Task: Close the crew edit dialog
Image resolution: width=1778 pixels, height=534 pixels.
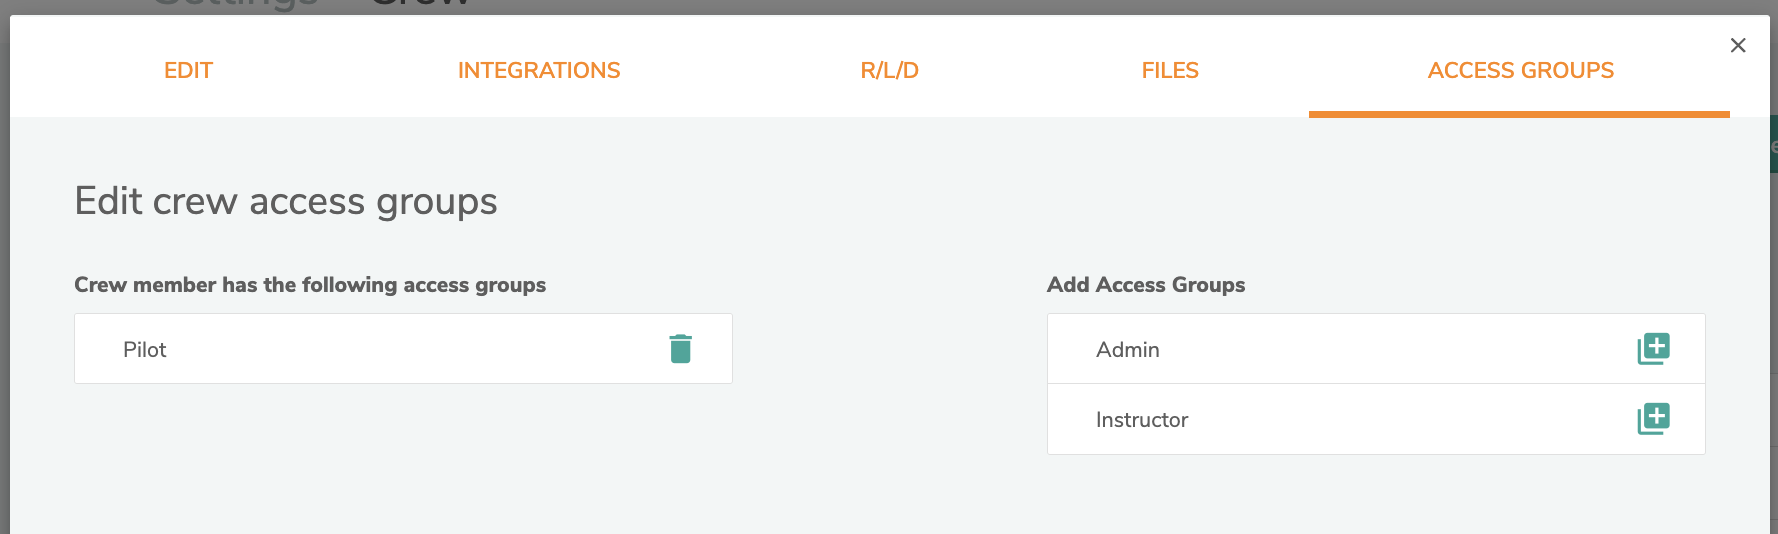Action: point(1738,45)
